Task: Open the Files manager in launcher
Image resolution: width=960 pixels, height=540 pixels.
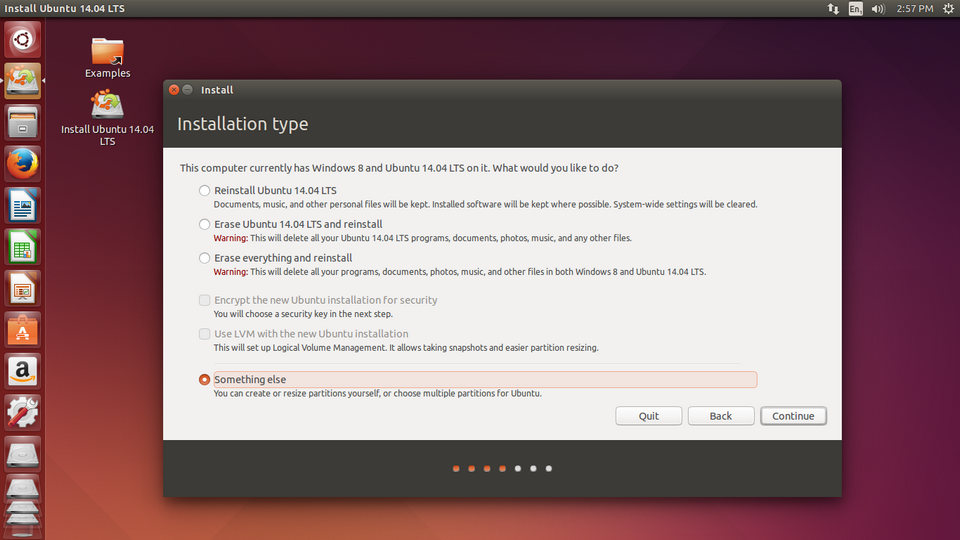Action: click(23, 122)
